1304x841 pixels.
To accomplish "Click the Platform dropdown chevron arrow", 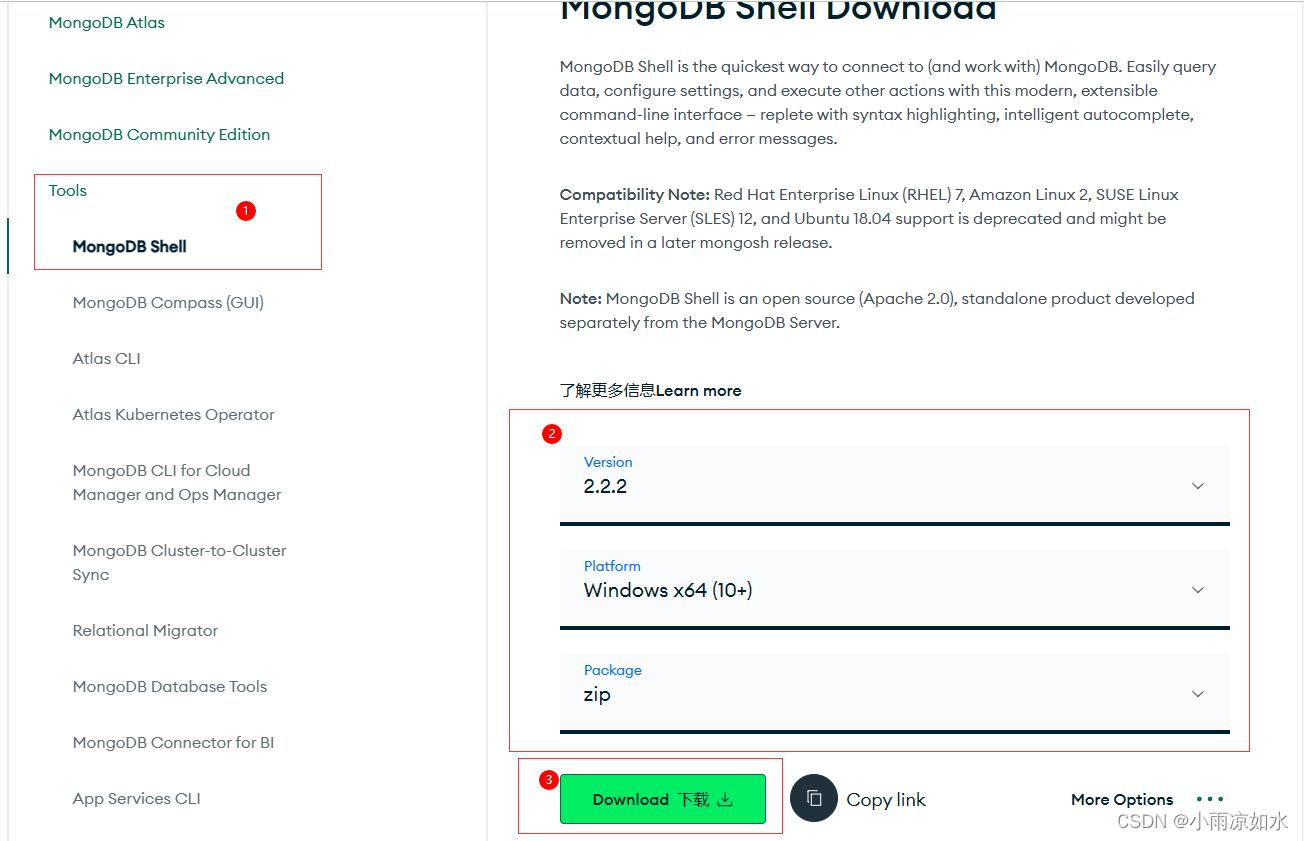I will 1198,590.
